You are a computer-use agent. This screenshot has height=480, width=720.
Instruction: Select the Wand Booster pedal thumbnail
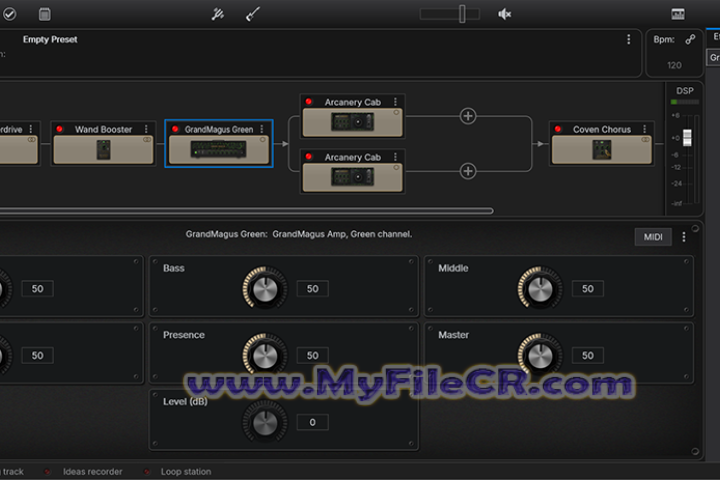103,150
